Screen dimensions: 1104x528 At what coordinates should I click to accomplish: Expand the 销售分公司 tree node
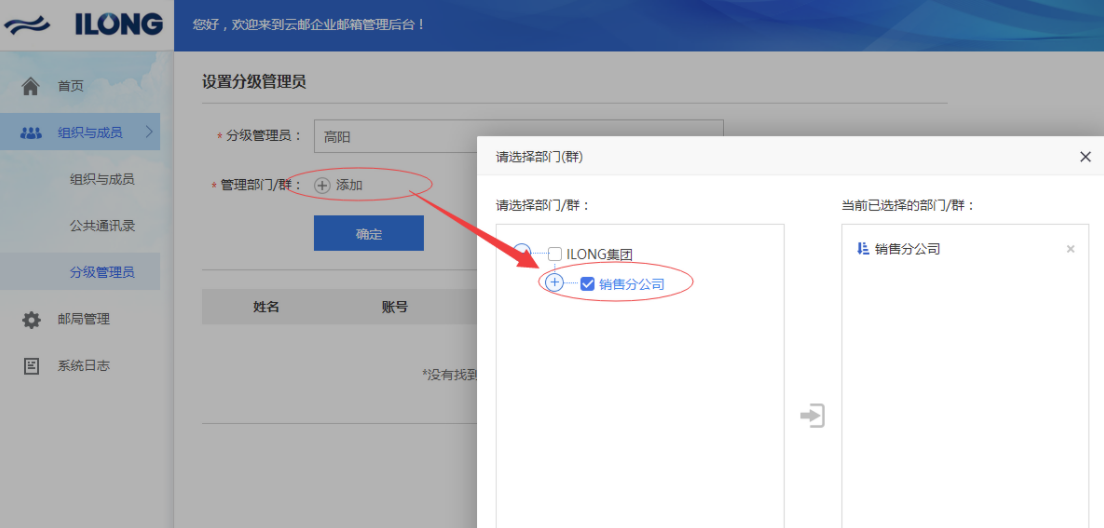click(x=555, y=283)
